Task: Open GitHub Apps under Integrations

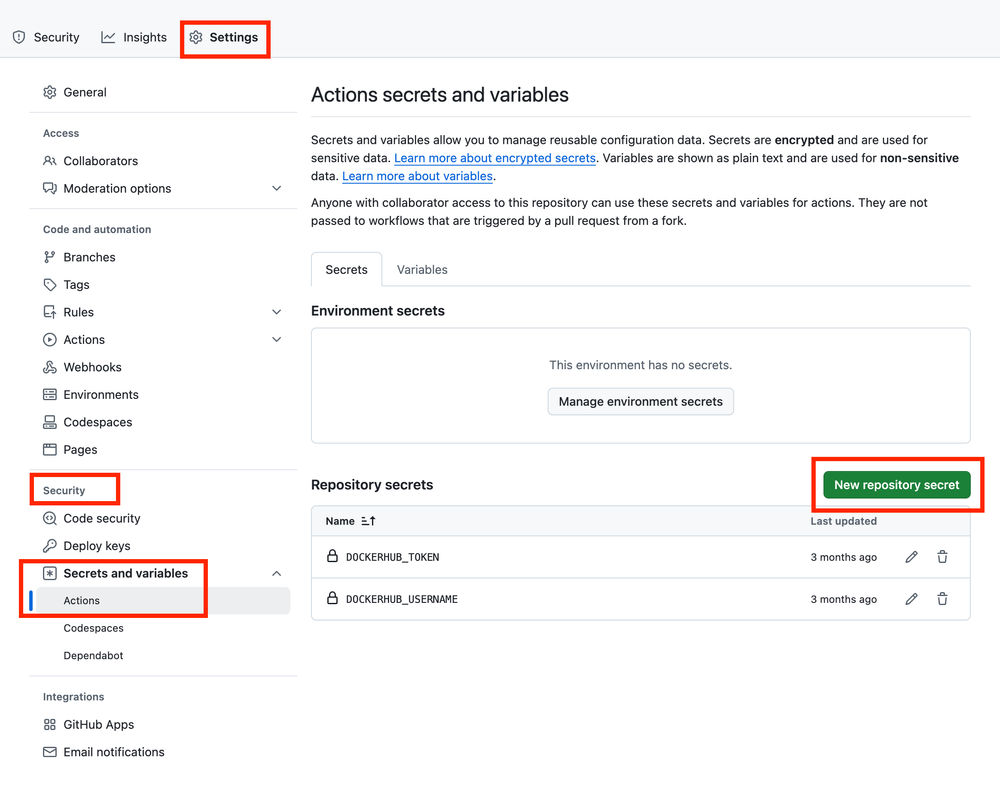Action: point(100,724)
